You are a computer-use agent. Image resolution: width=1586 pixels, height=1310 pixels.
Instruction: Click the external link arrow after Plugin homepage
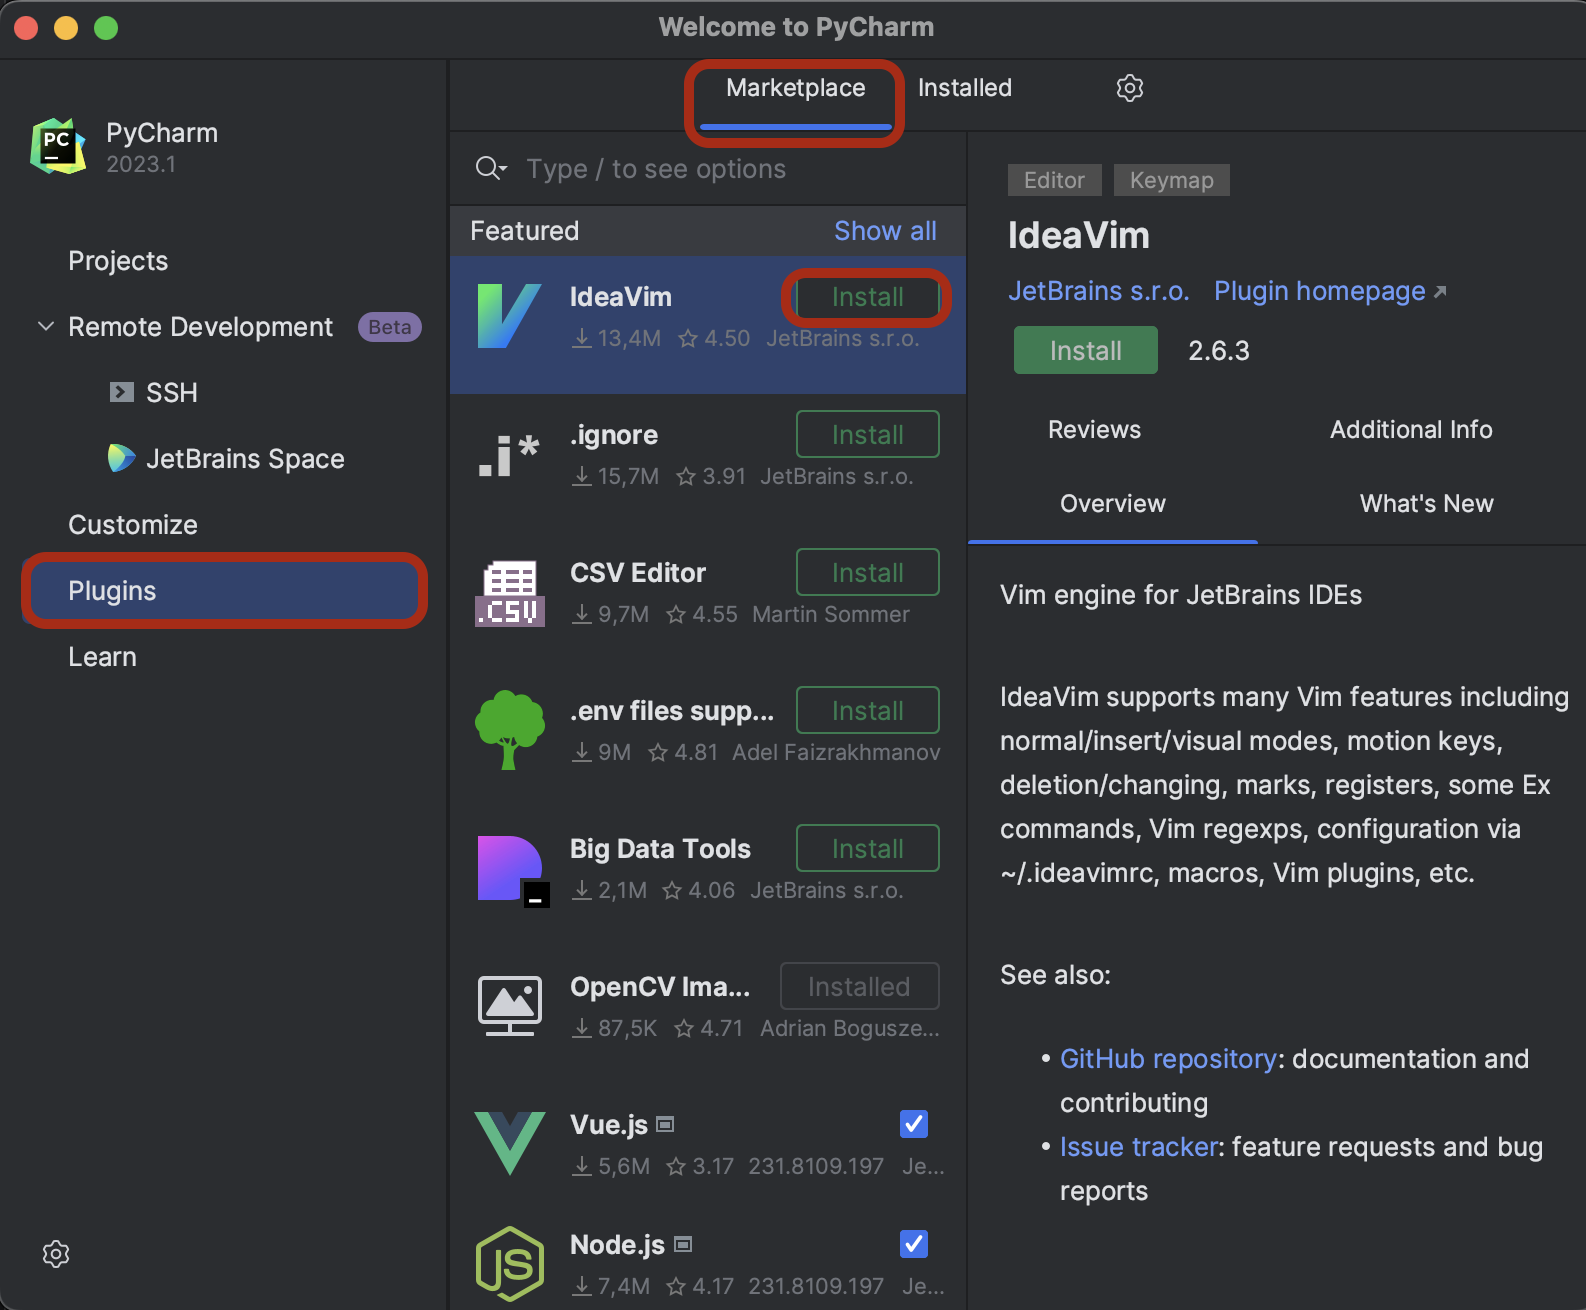point(1440,292)
